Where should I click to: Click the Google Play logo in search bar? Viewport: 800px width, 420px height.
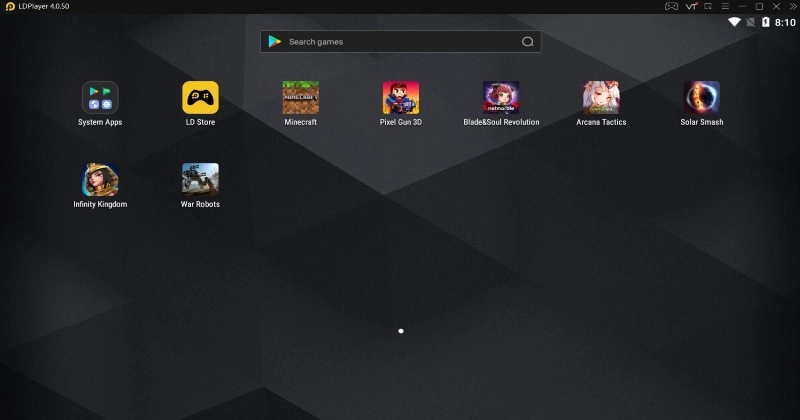274,42
